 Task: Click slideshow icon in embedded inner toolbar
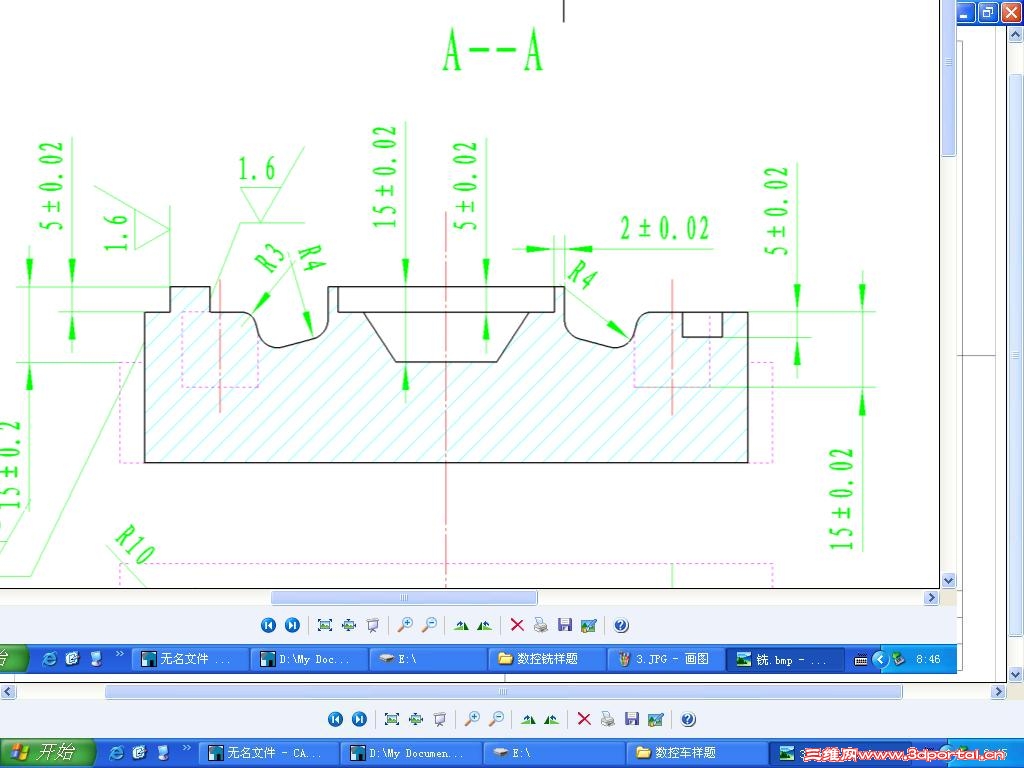point(372,625)
